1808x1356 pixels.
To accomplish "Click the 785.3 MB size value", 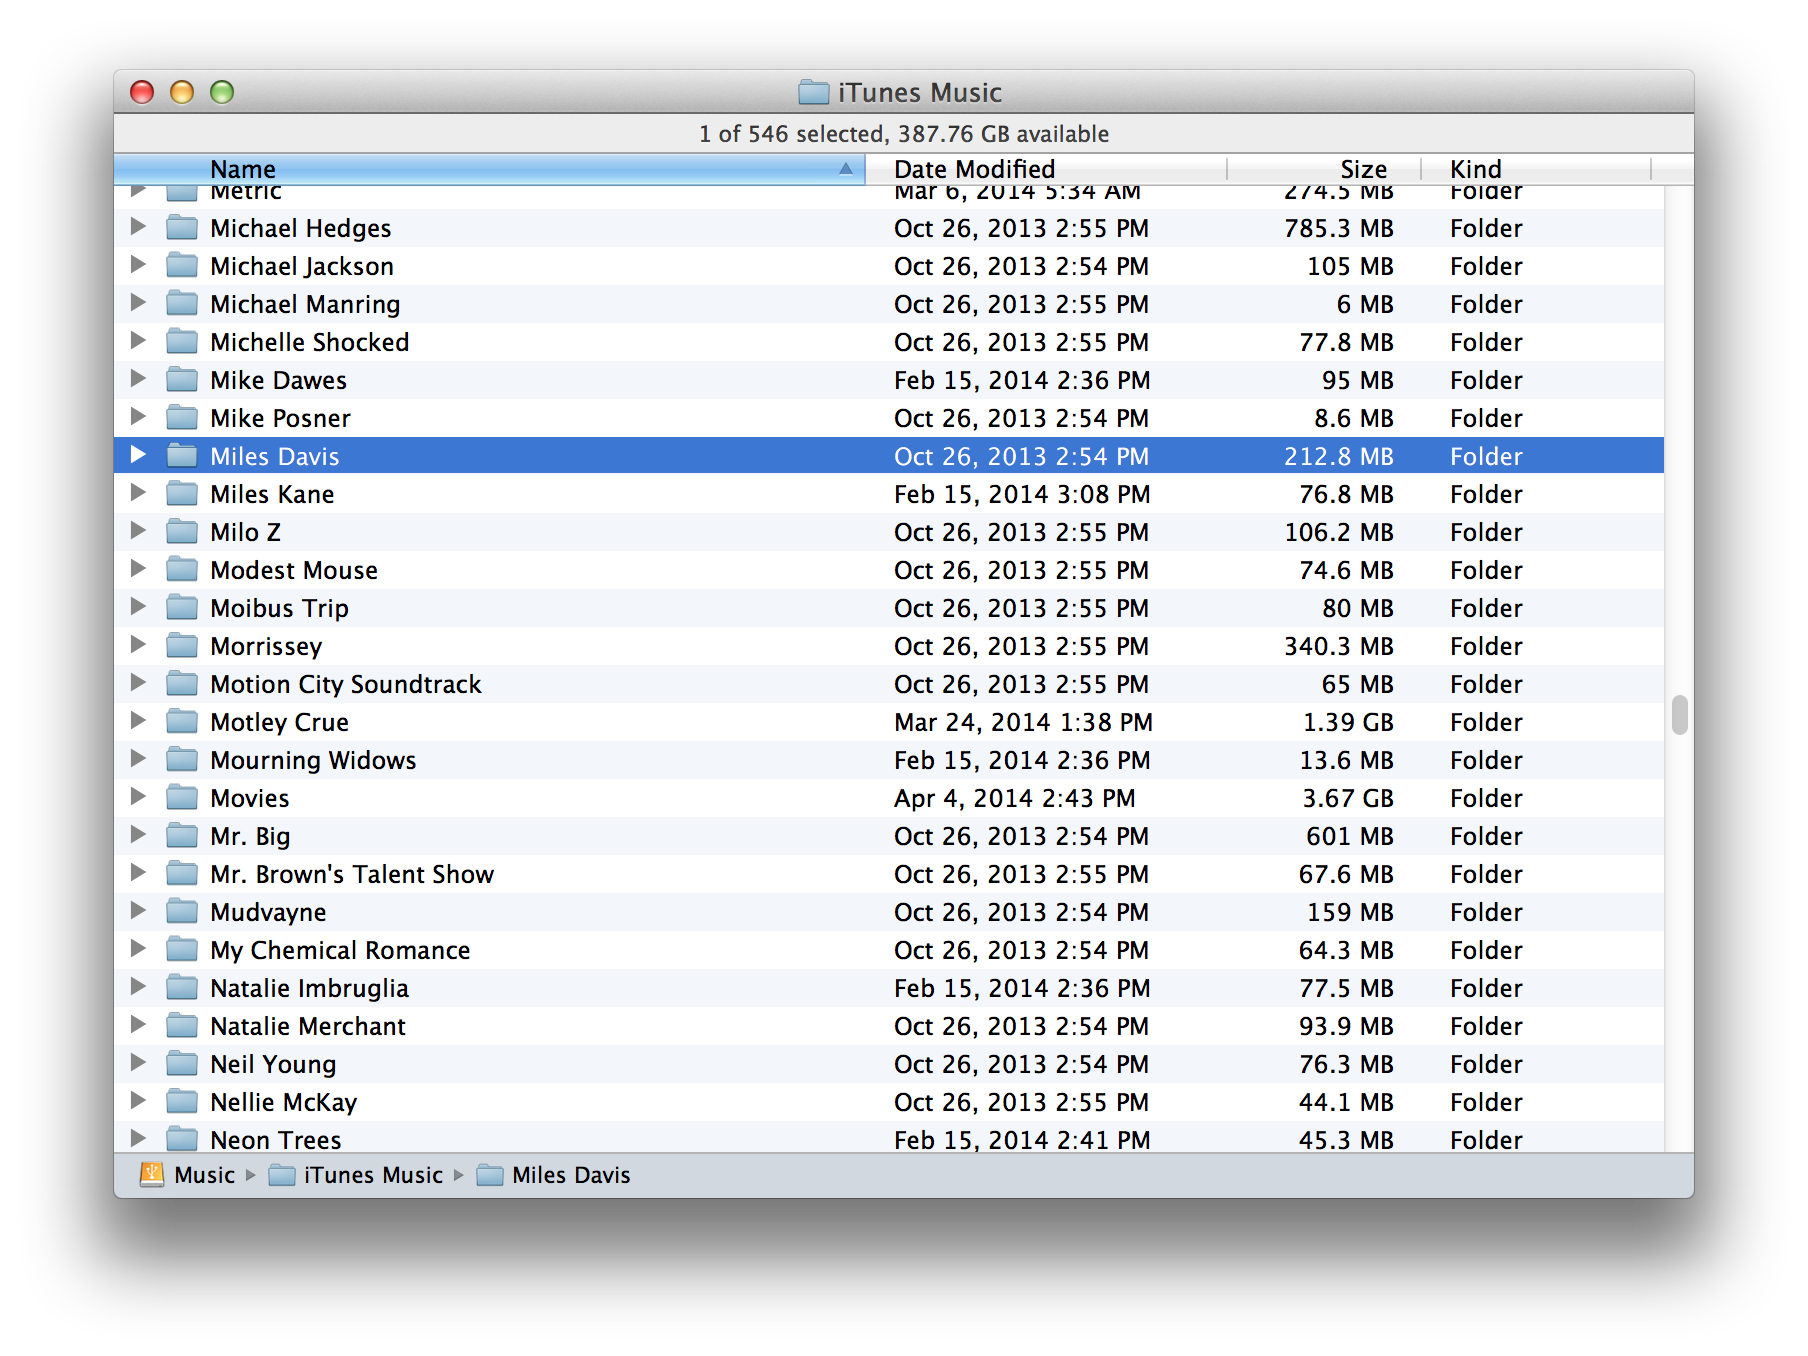I will 1339,228.
